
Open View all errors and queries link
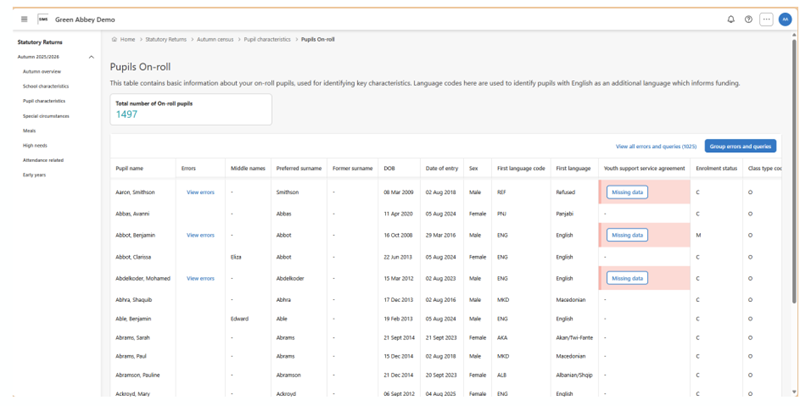point(656,146)
